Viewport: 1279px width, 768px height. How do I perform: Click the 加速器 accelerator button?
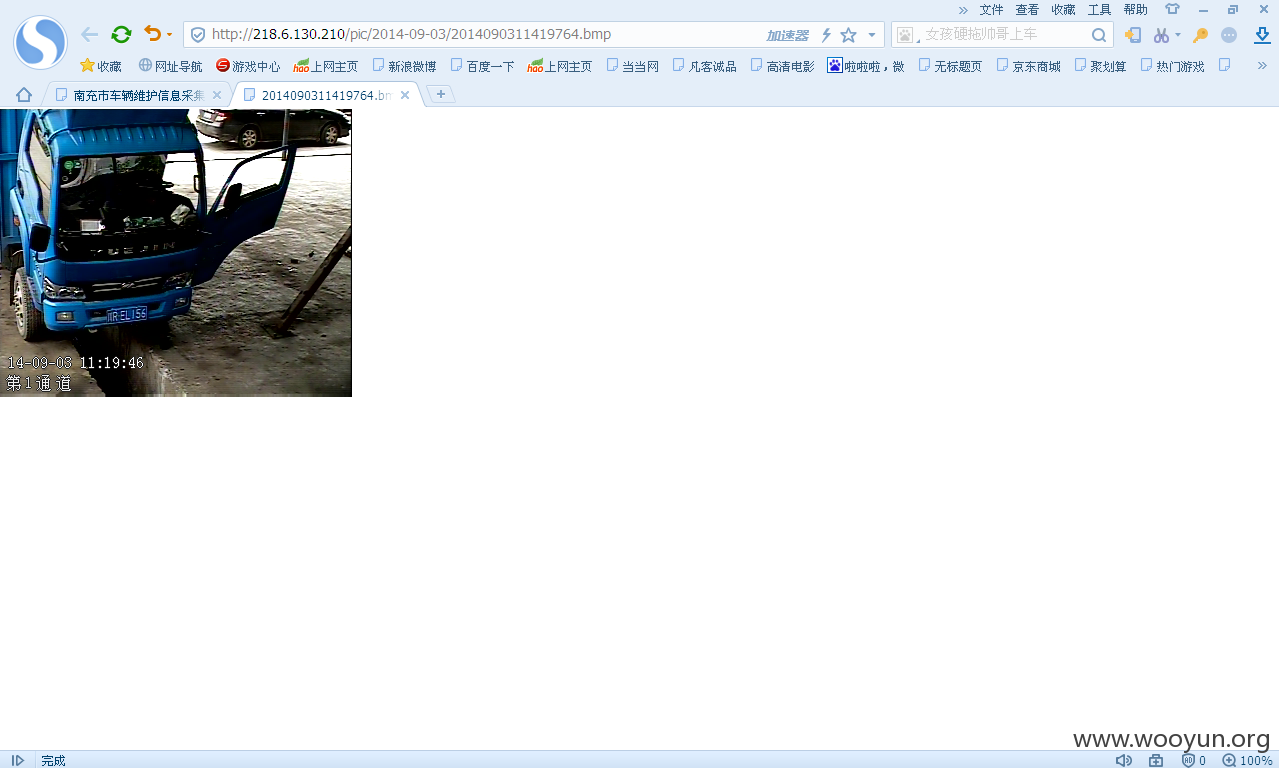tap(787, 35)
